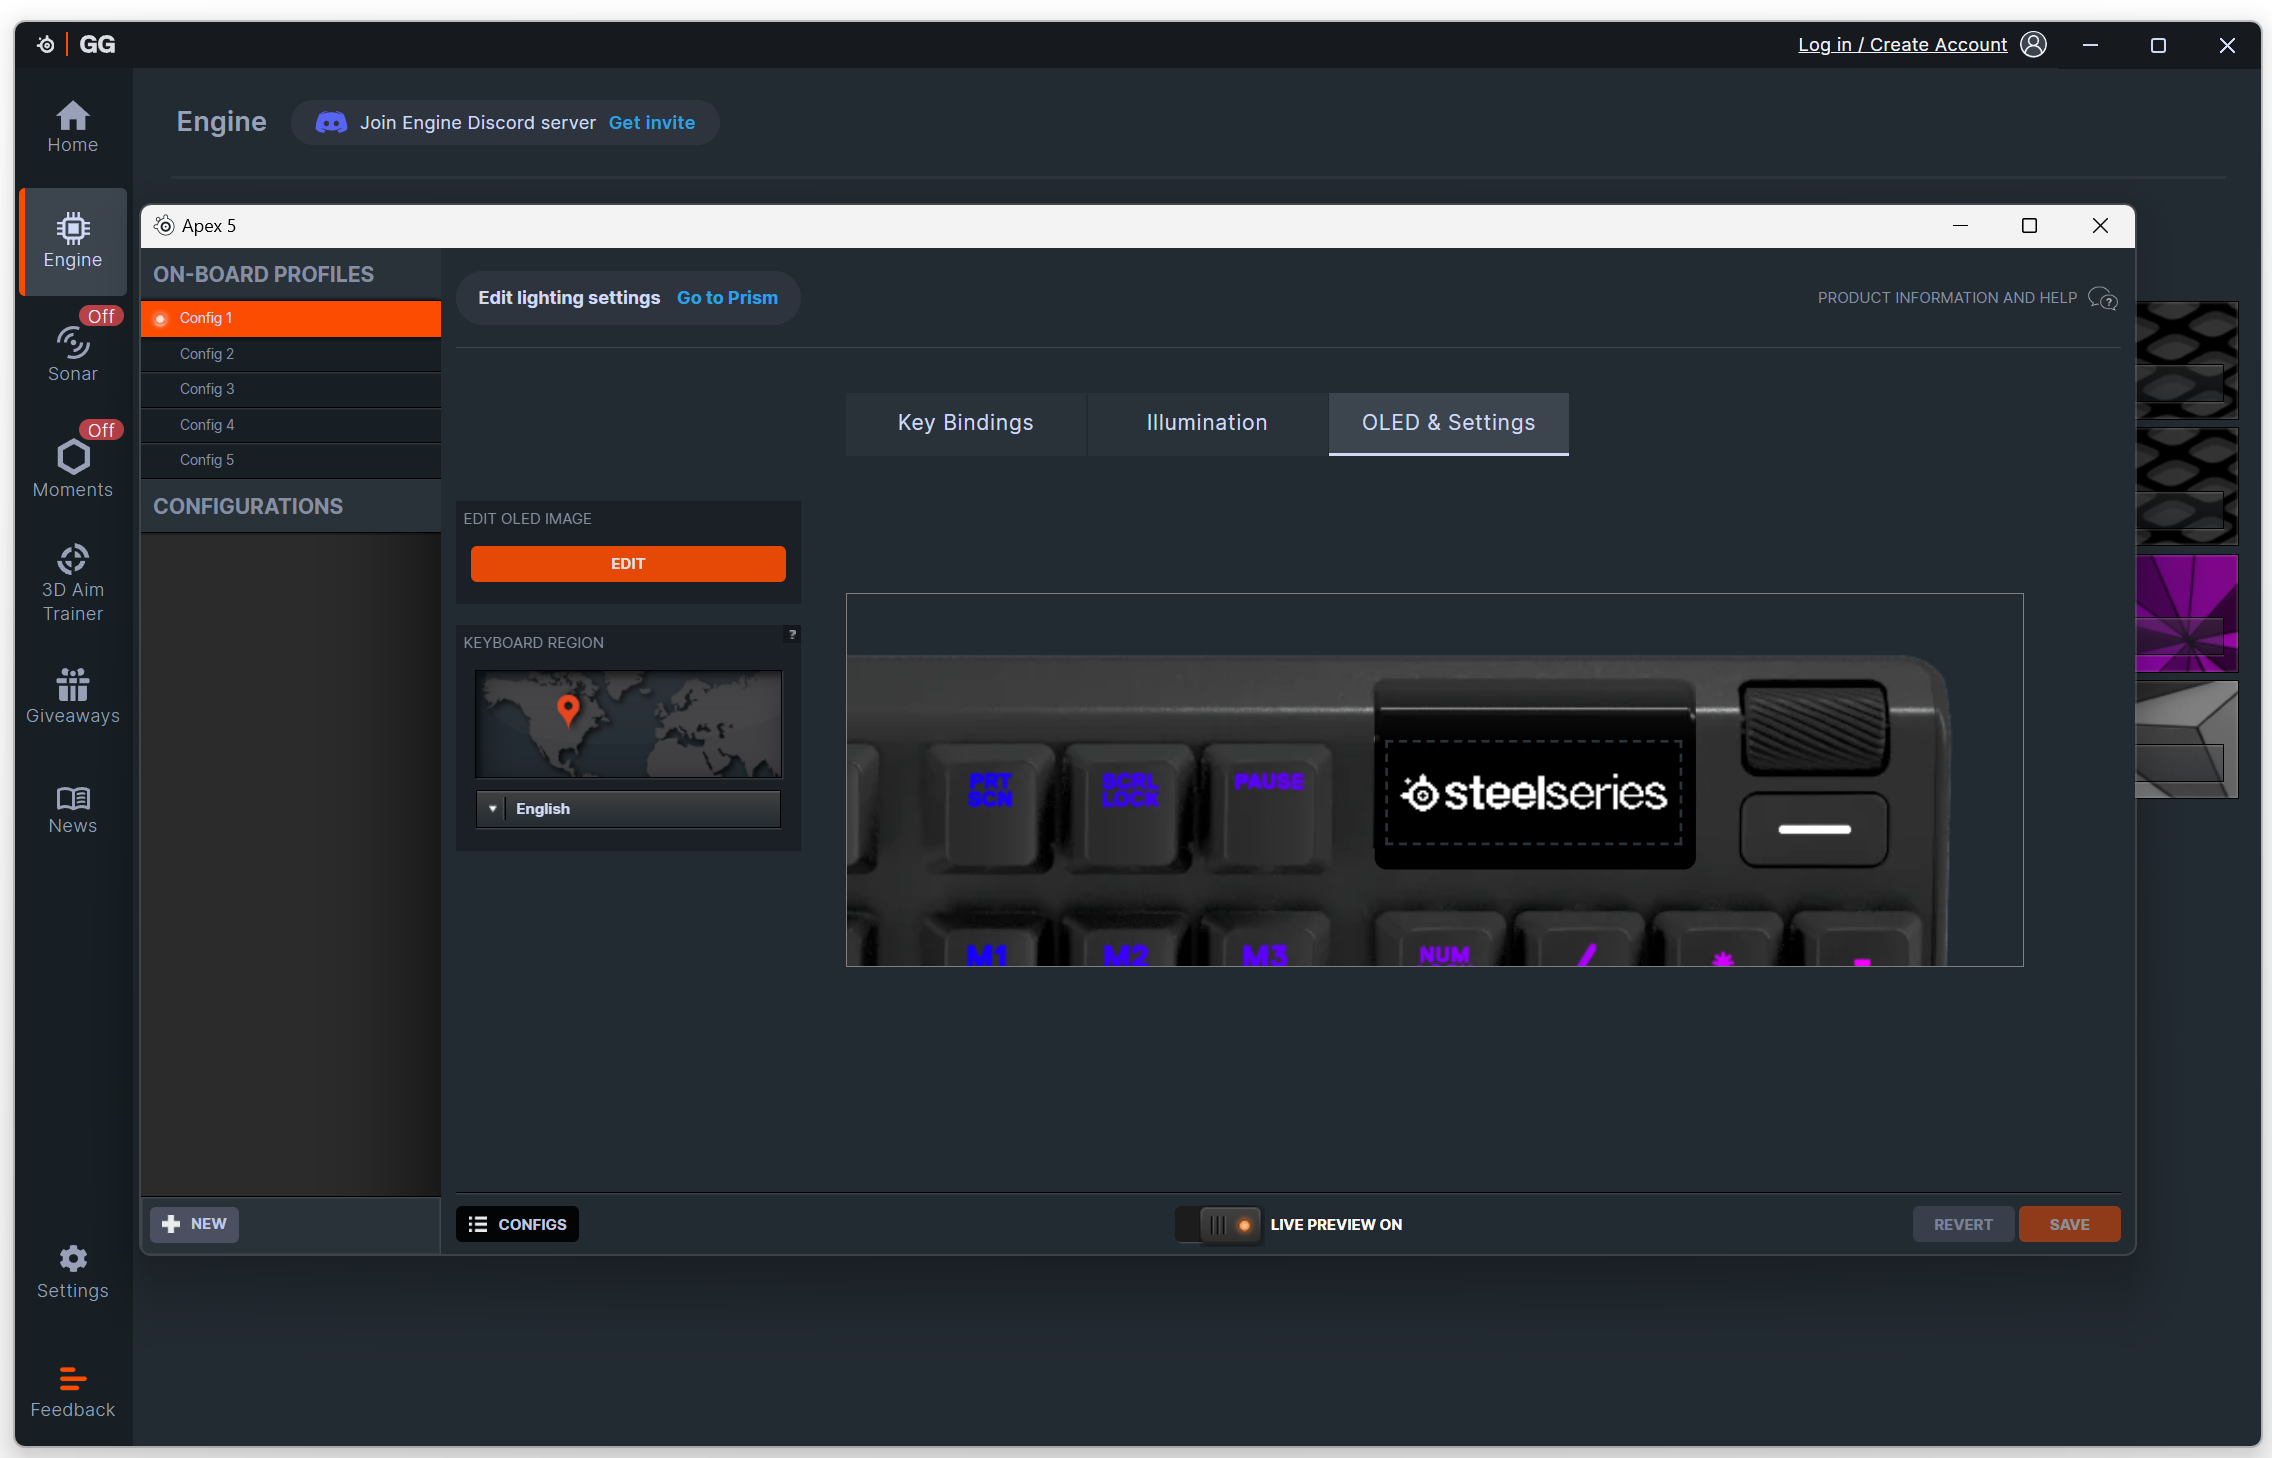Viewport: 2272px width, 1458px height.
Task: Click the user account avatar icon
Action: pyautogui.click(x=2033, y=45)
